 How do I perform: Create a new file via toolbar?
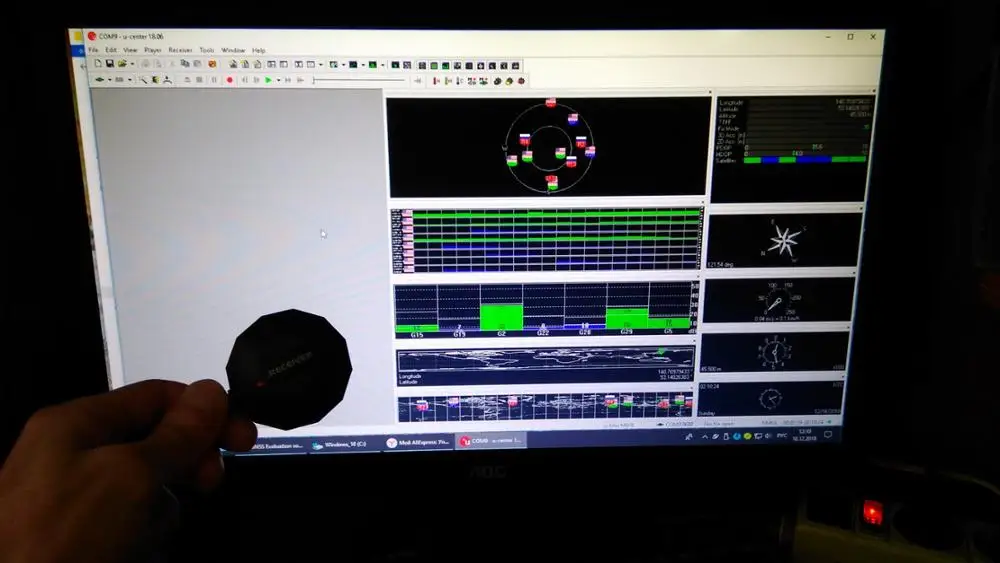pos(98,64)
